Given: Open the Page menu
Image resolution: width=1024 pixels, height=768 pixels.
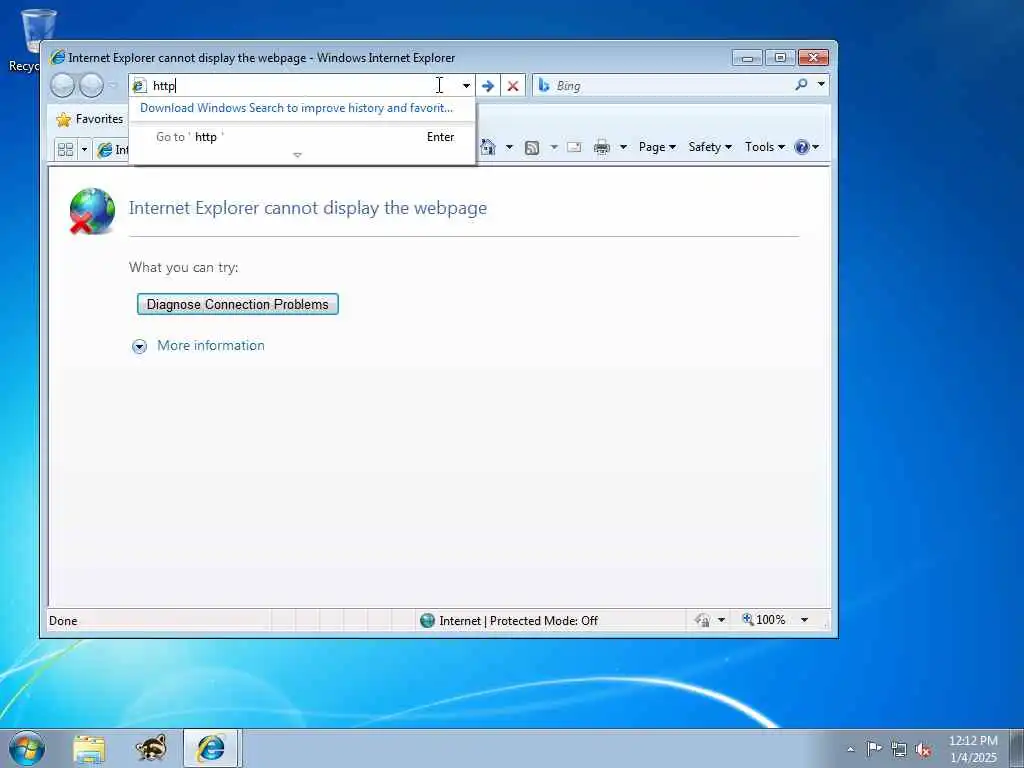Looking at the screenshot, I should coord(657,147).
